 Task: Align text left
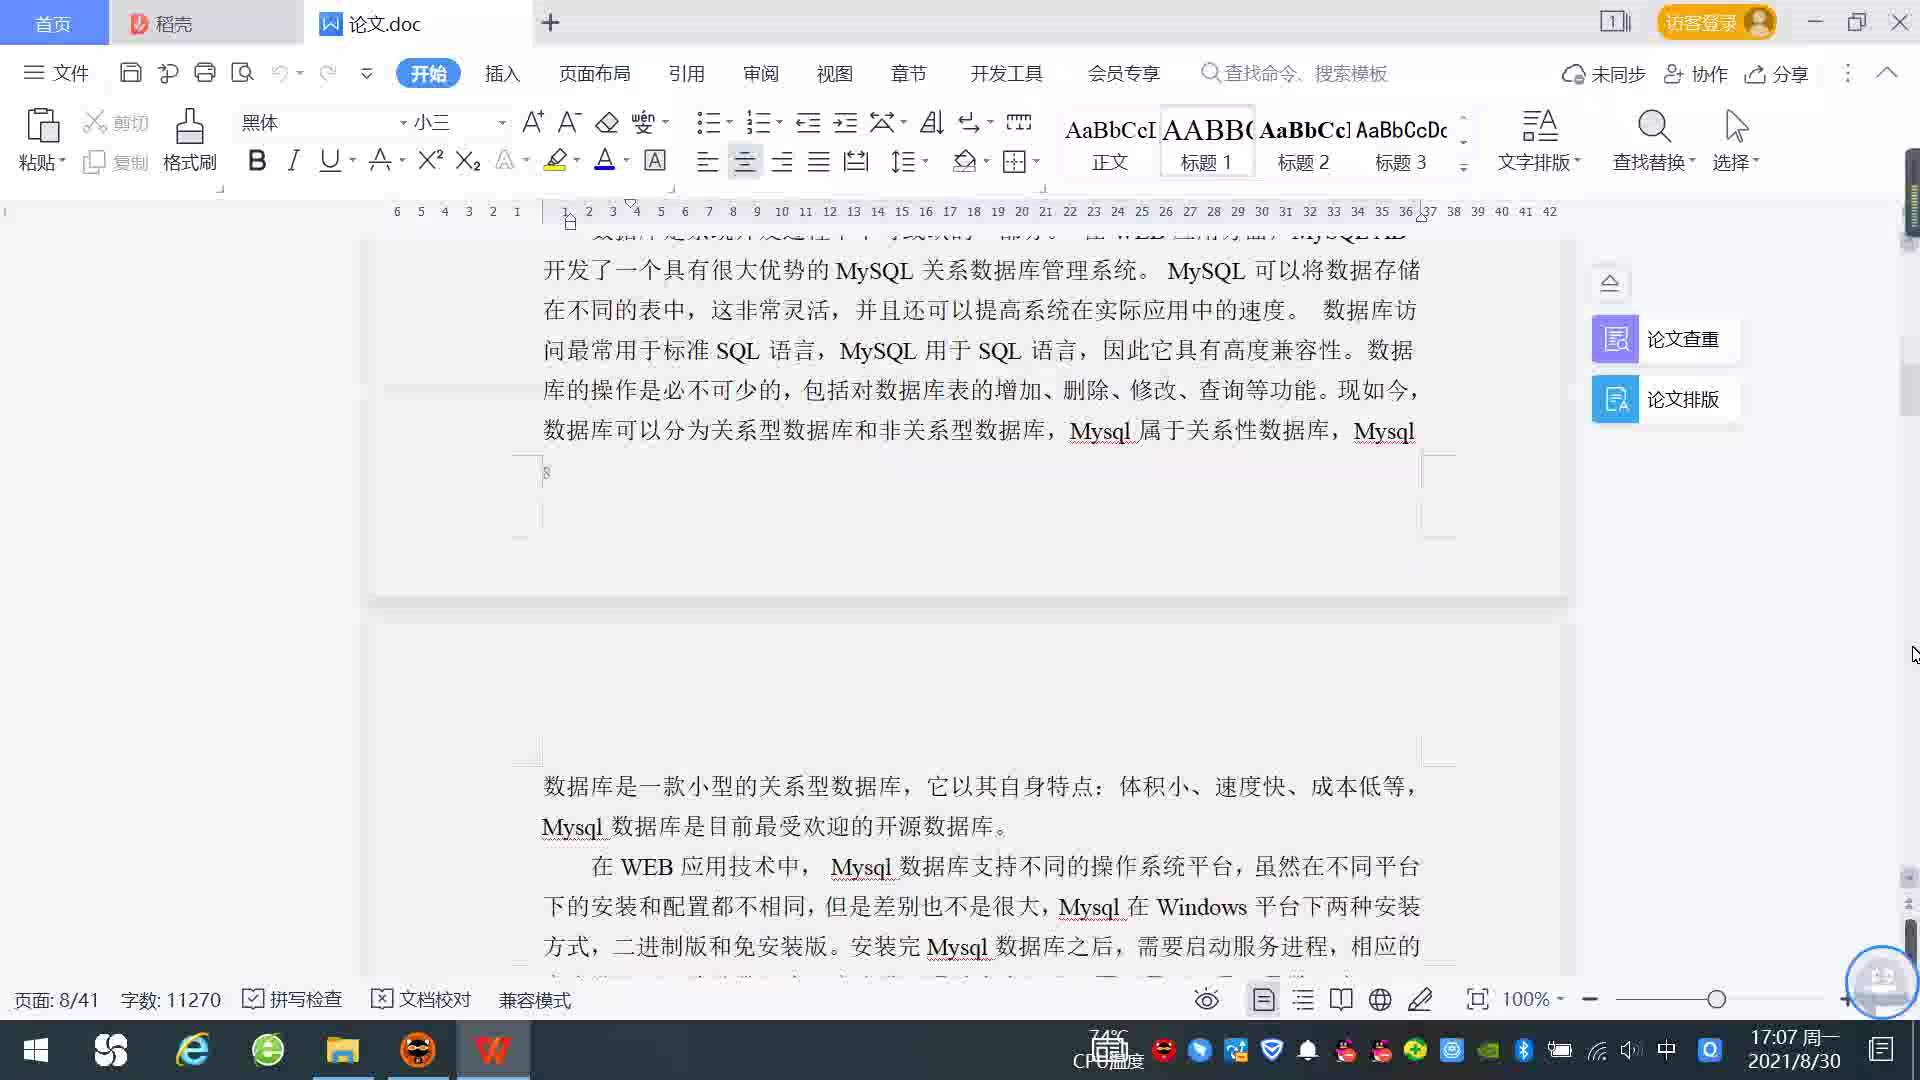coord(707,161)
